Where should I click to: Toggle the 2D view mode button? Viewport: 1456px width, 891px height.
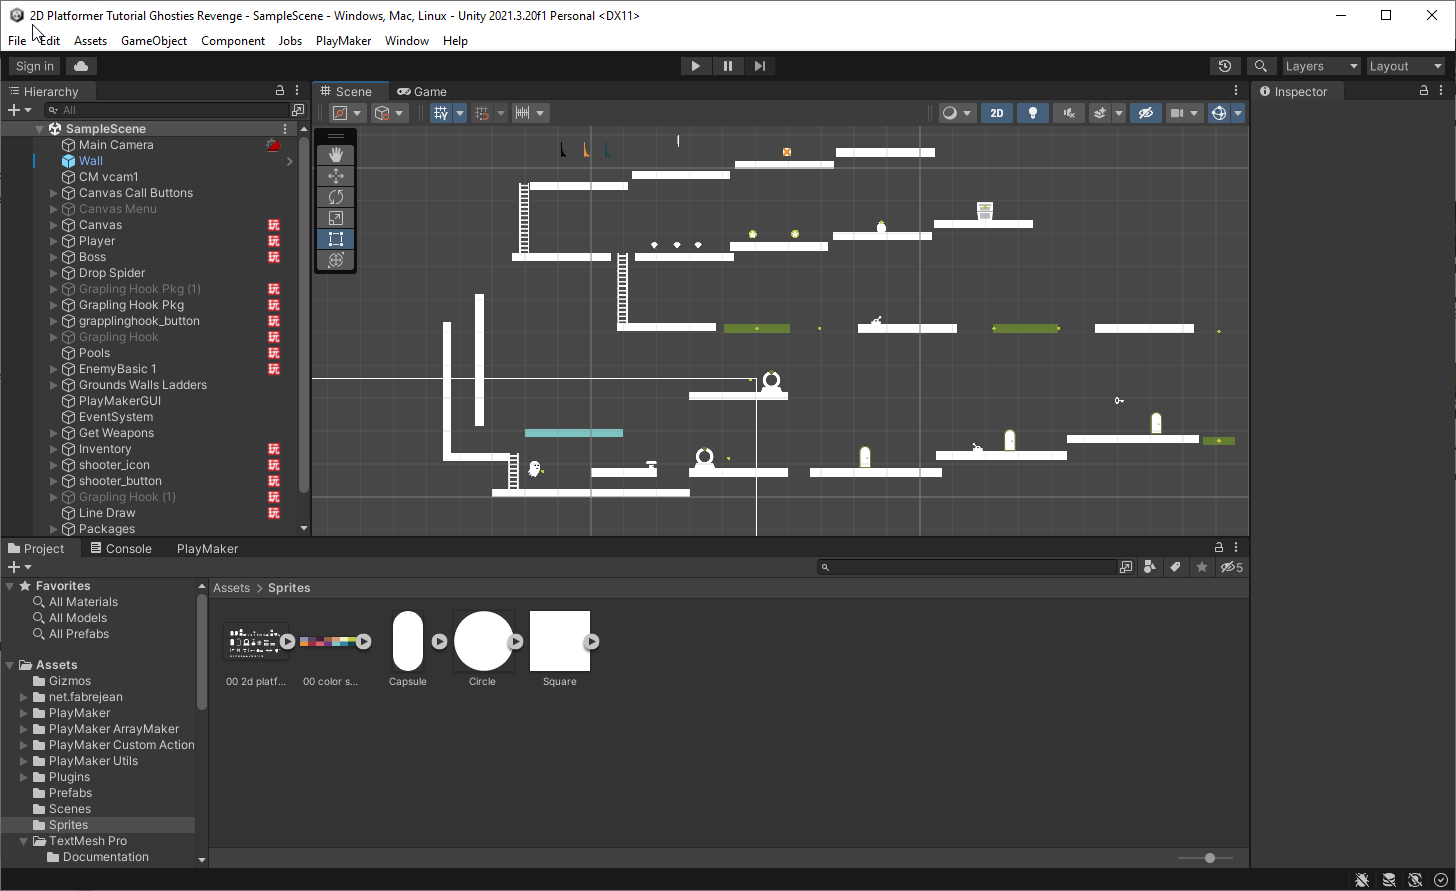996,113
